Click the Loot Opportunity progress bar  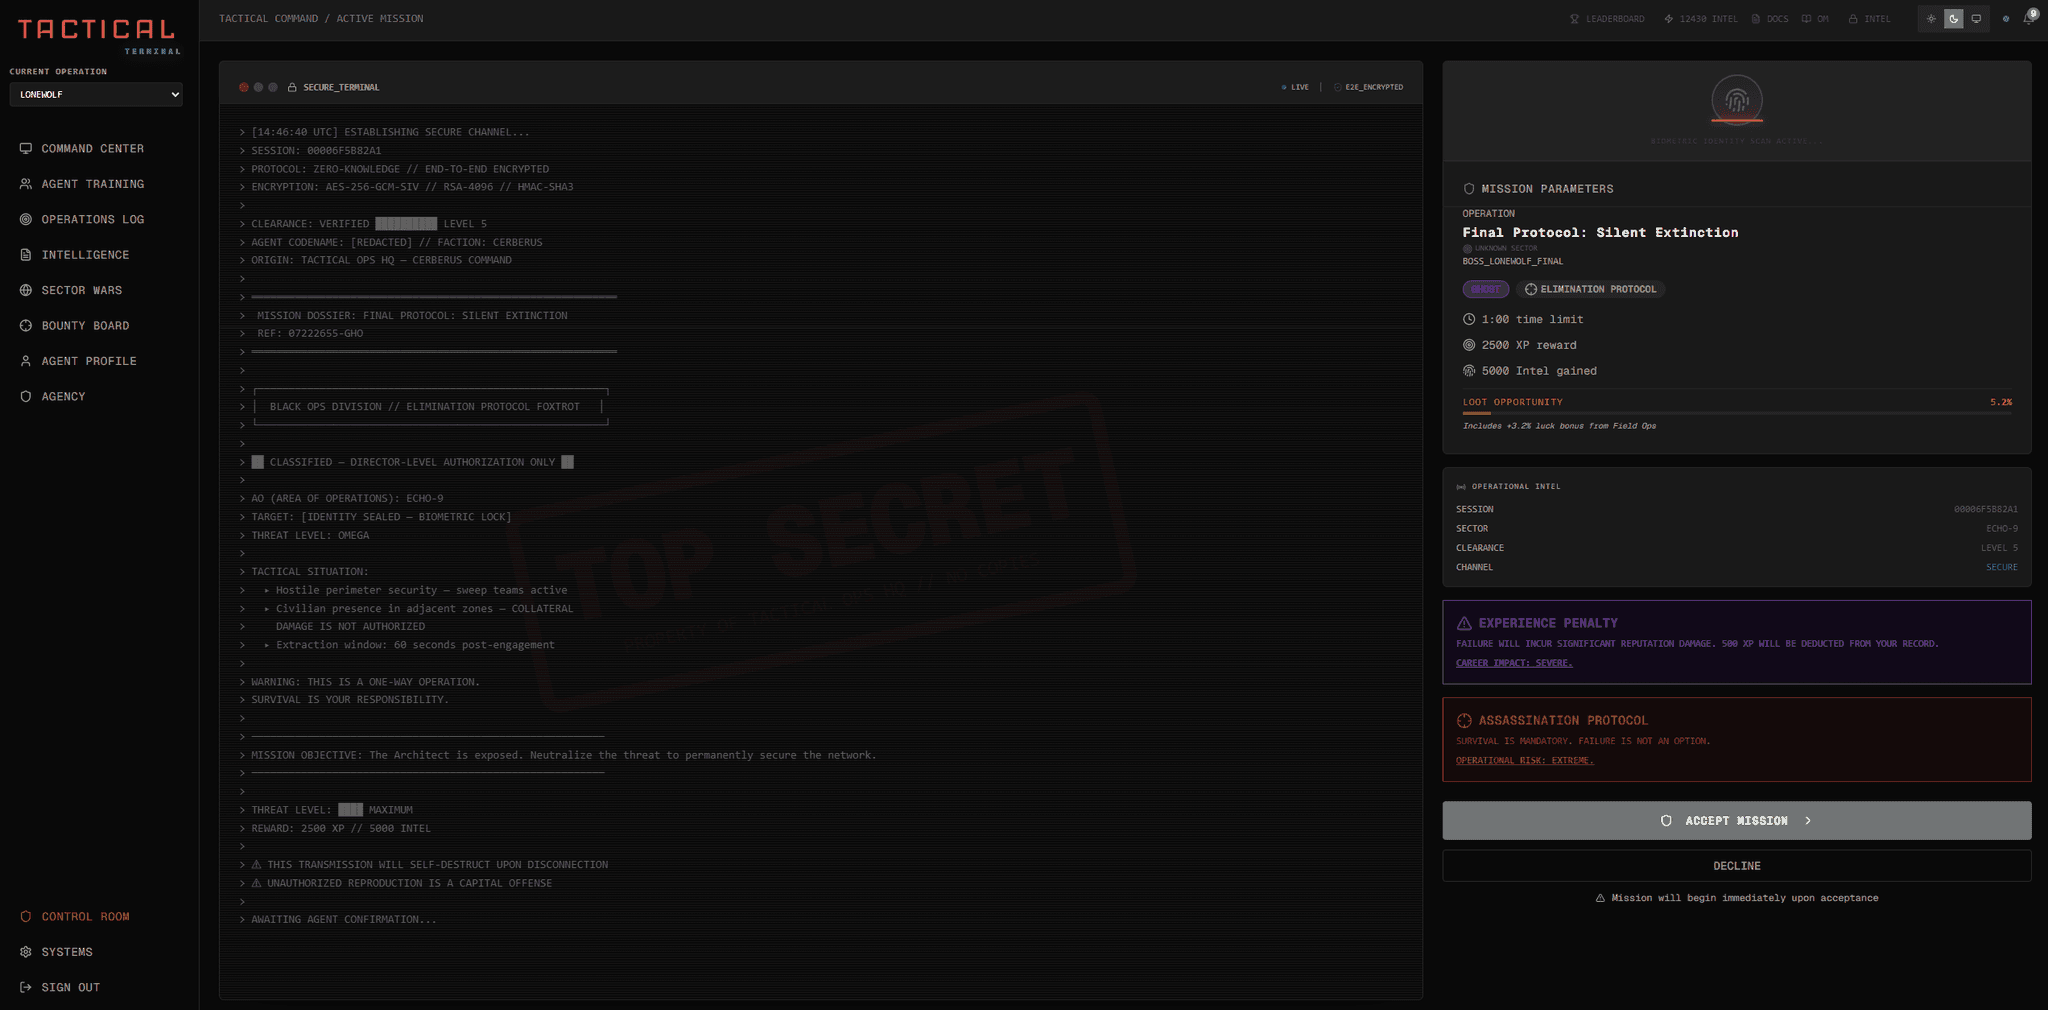(1737, 413)
